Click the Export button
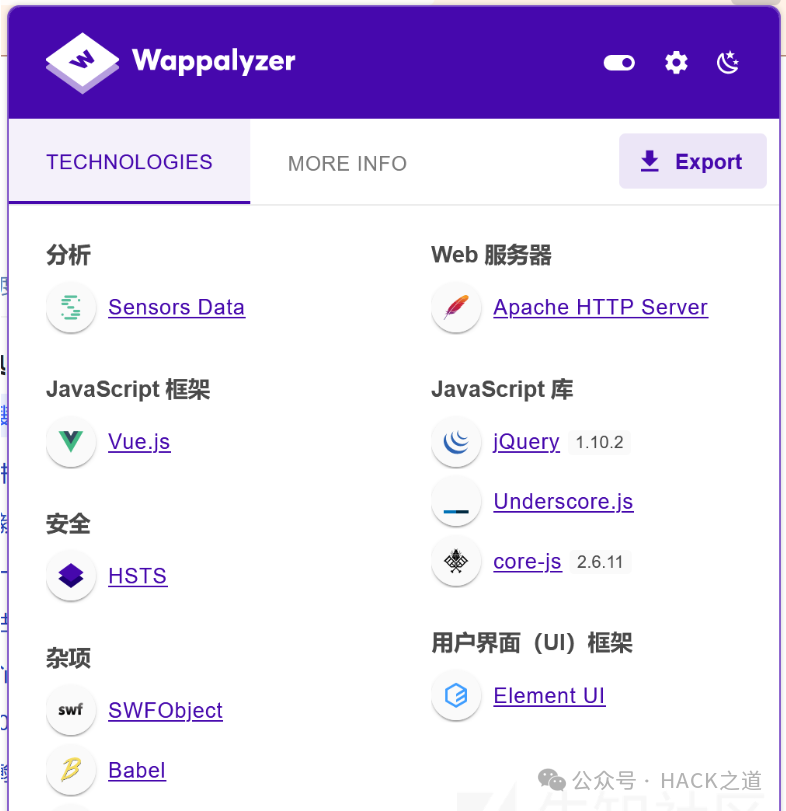The width and height of the screenshot is (786, 811). [x=692, y=161]
